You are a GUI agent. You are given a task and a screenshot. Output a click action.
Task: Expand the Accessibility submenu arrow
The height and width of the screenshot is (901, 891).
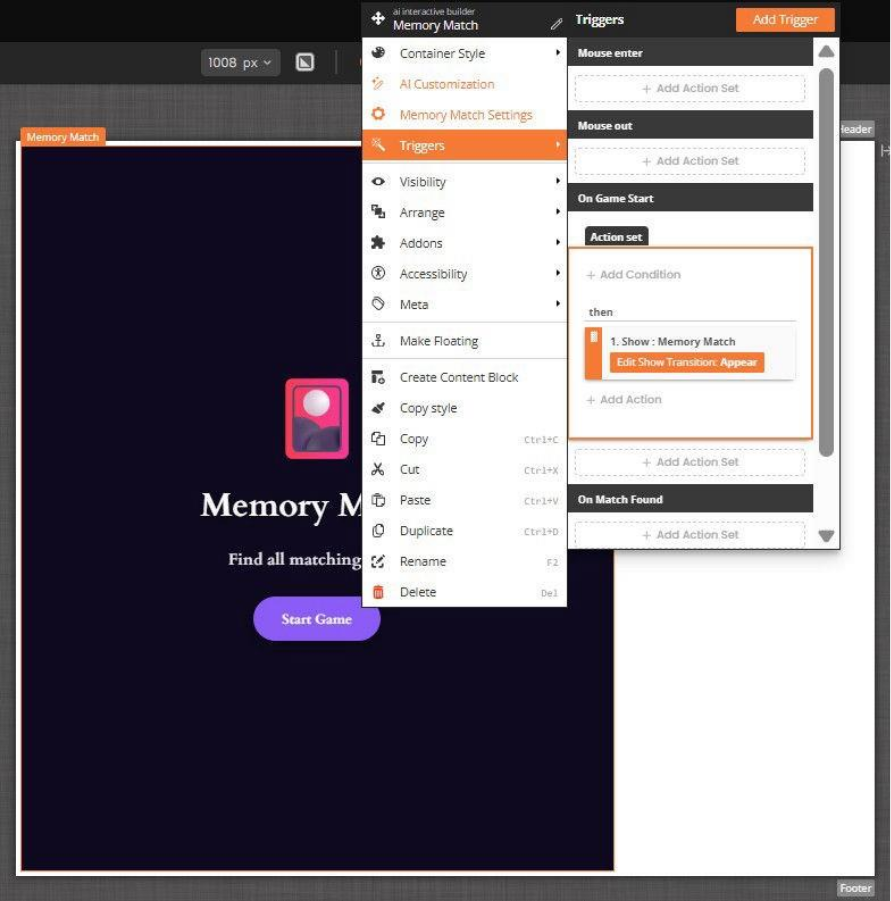(558, 274)
